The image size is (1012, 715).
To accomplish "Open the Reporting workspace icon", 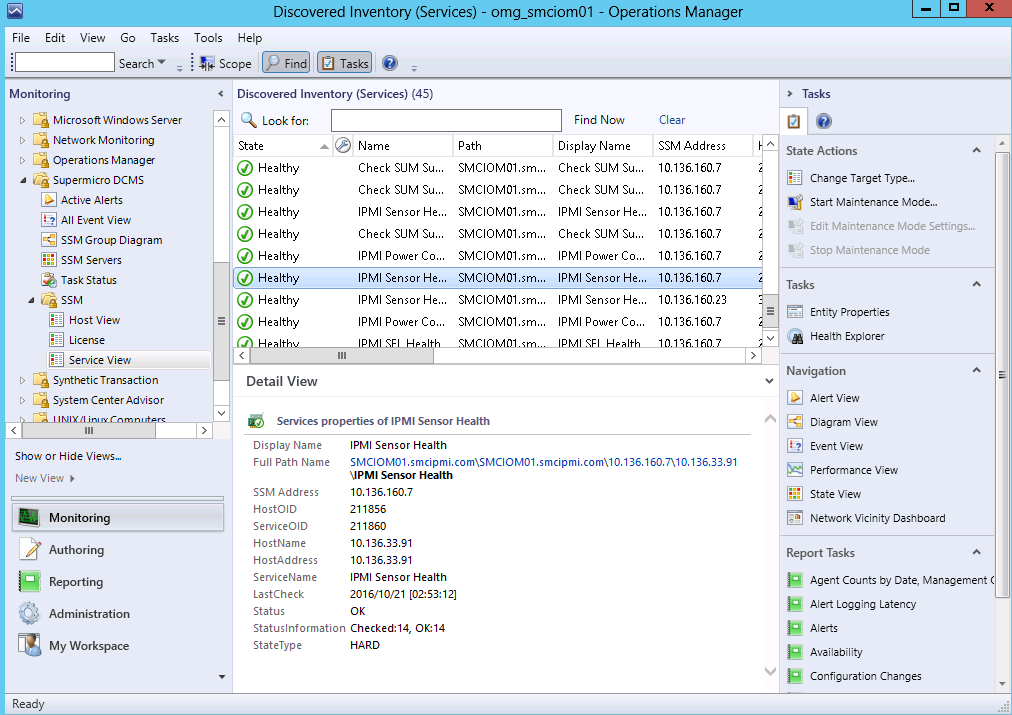I will 30,582.
